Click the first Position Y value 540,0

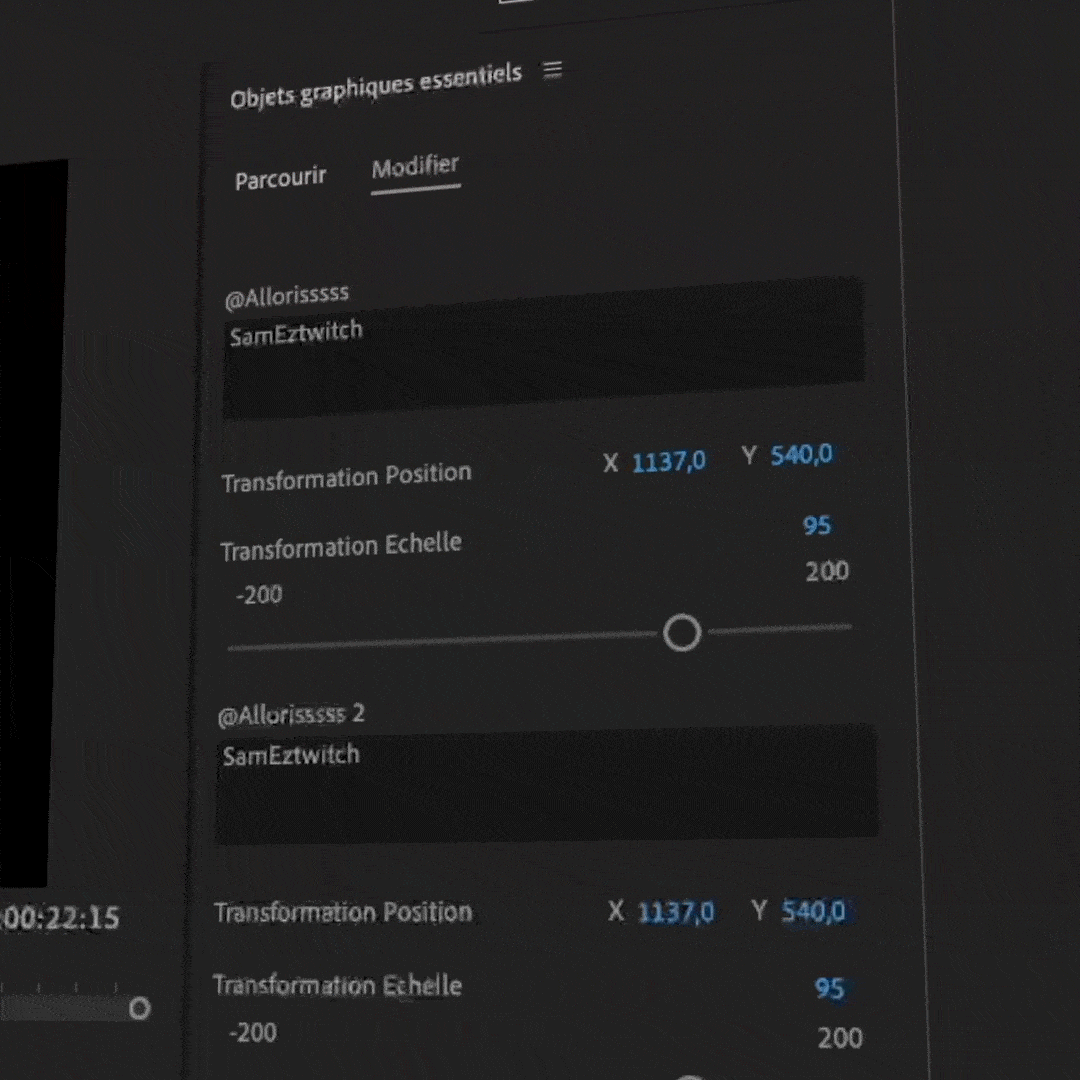(x=801, y=455)
